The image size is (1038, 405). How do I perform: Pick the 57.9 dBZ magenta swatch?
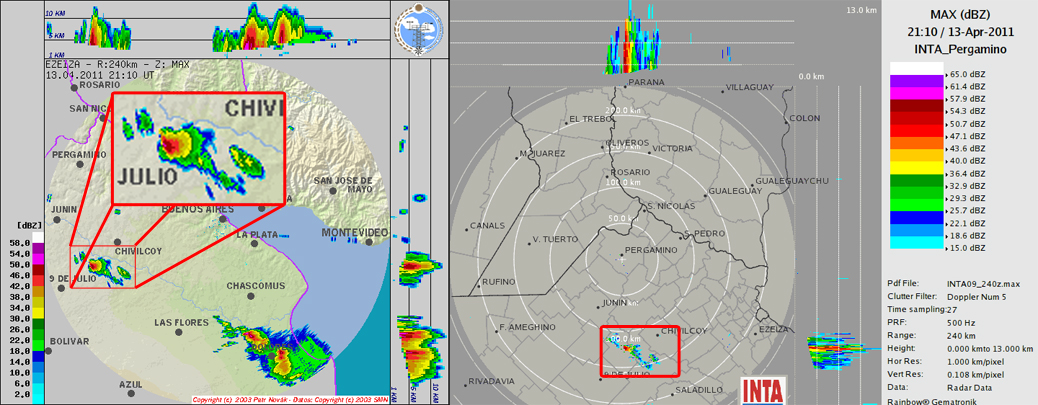[916, 93]
